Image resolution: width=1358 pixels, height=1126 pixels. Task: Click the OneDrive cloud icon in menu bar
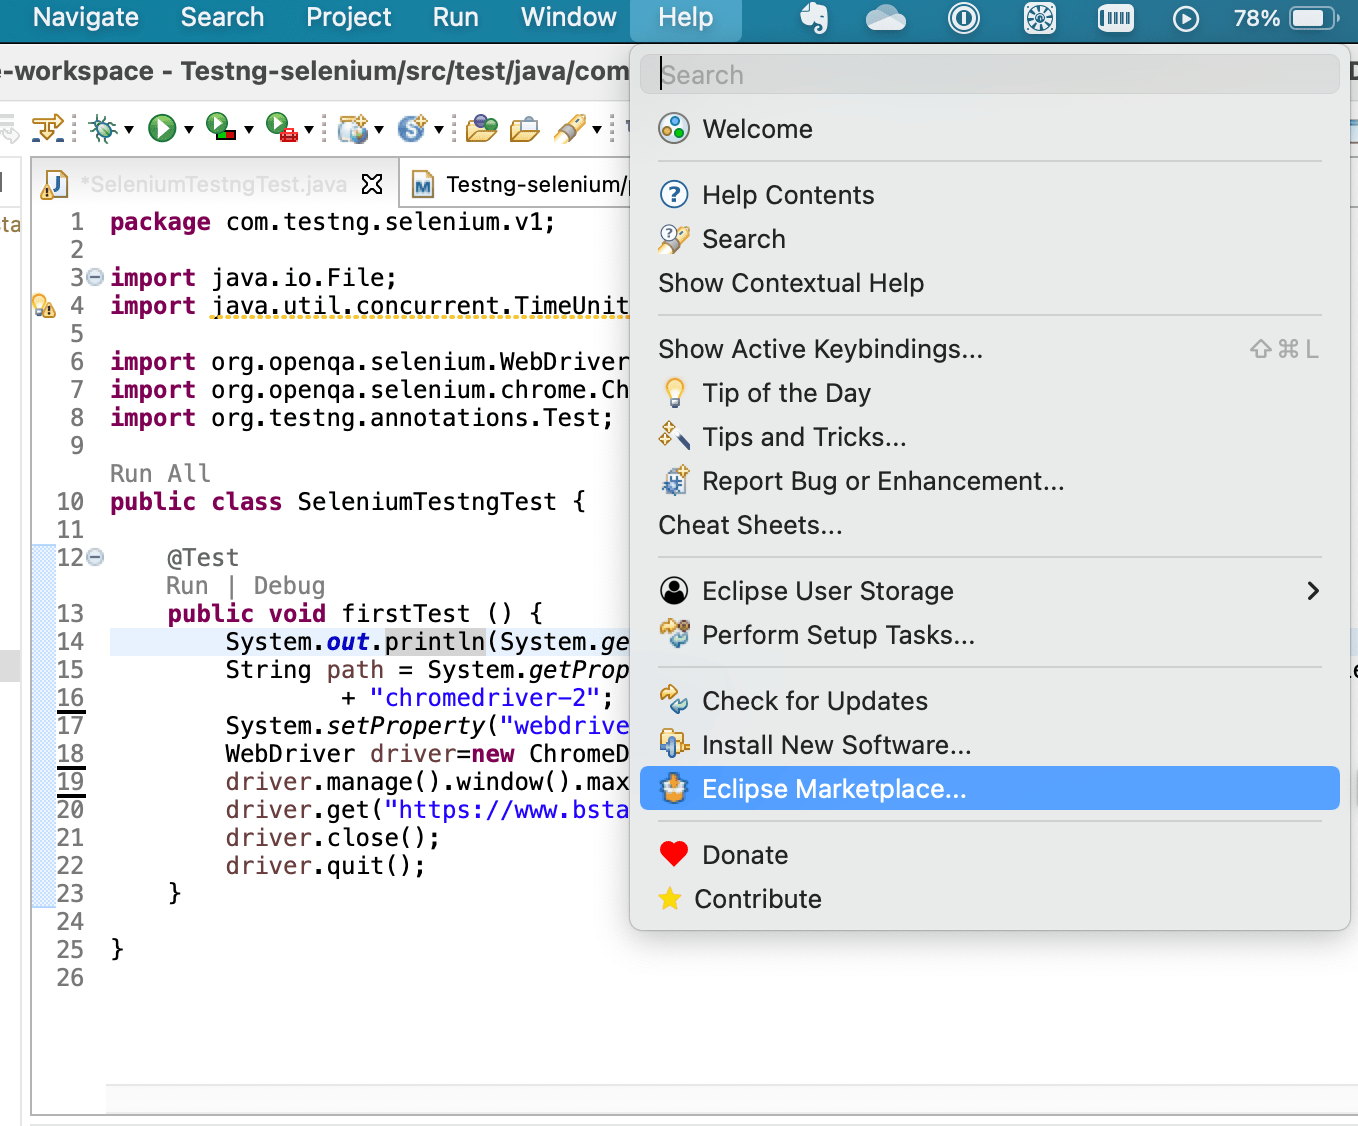pos(885,17)
